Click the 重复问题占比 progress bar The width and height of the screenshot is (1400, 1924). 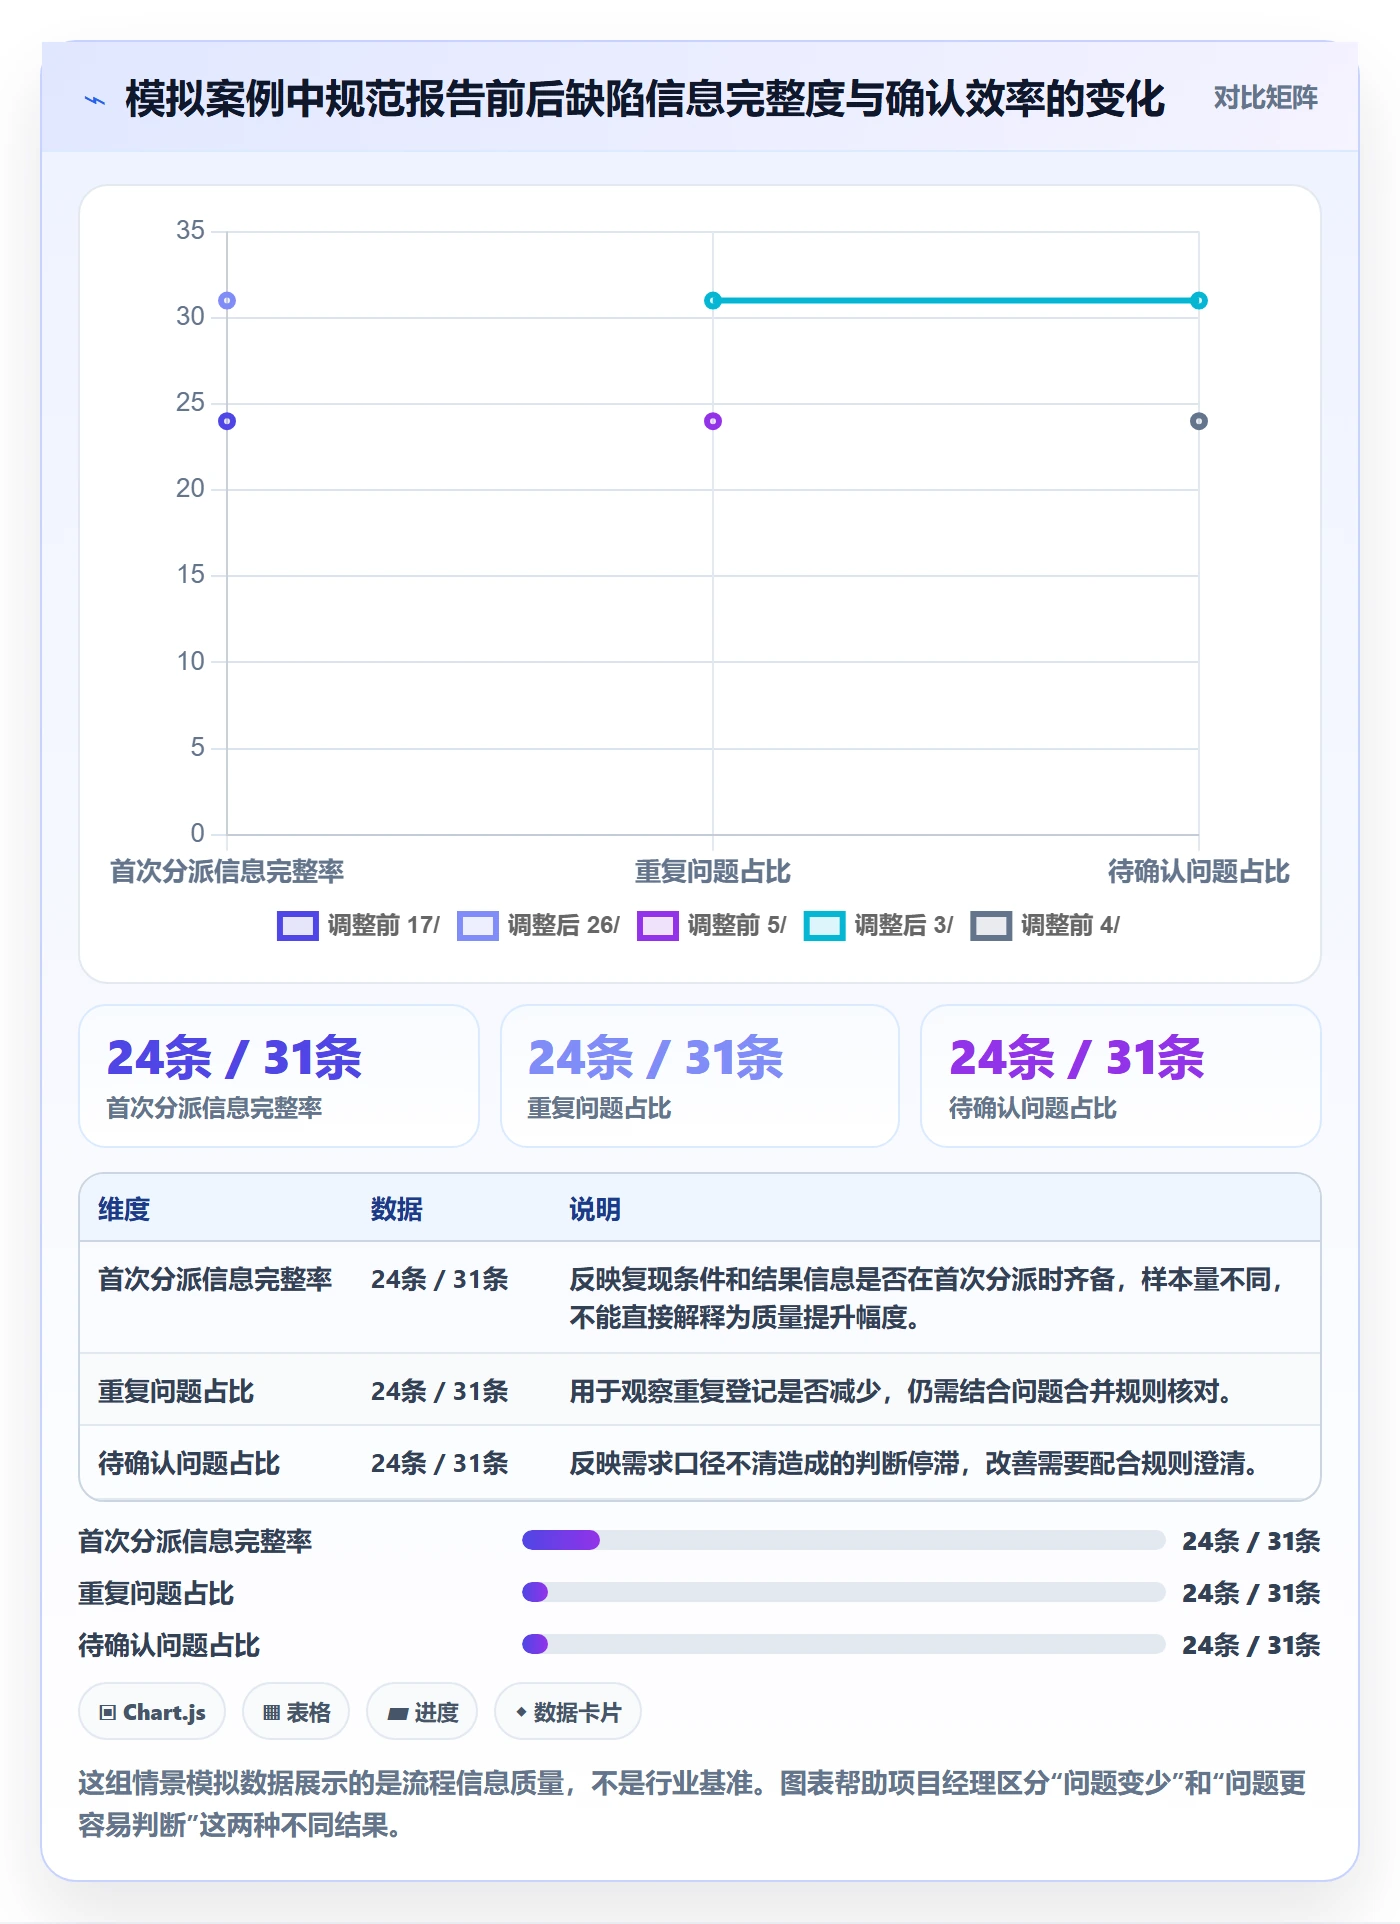click(843, 1592)
